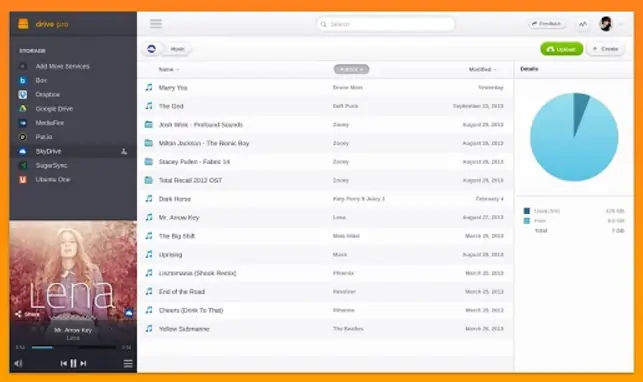This screenshot has width=643, height=382.
Task: Click the storage usage pie chart
Action: [x=574, y=137]
